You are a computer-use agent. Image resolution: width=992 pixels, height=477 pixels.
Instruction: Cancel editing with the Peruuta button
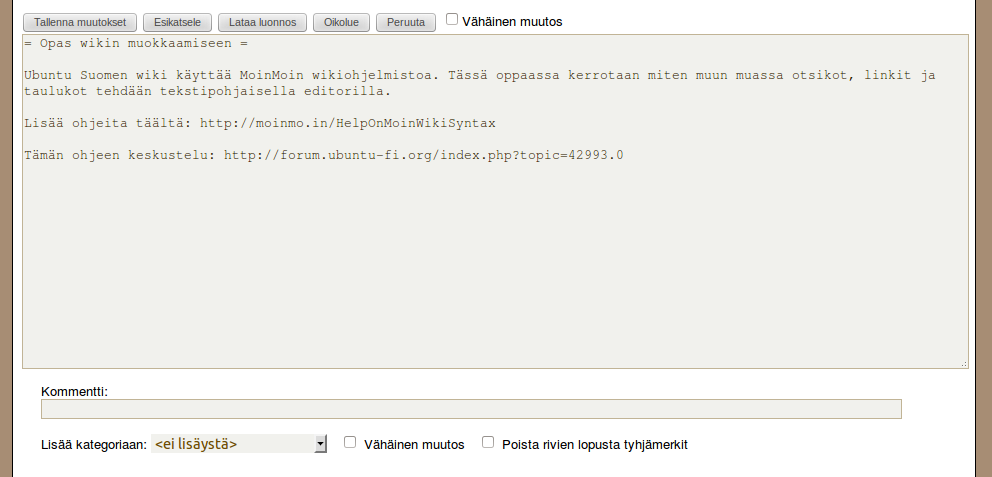406,22
